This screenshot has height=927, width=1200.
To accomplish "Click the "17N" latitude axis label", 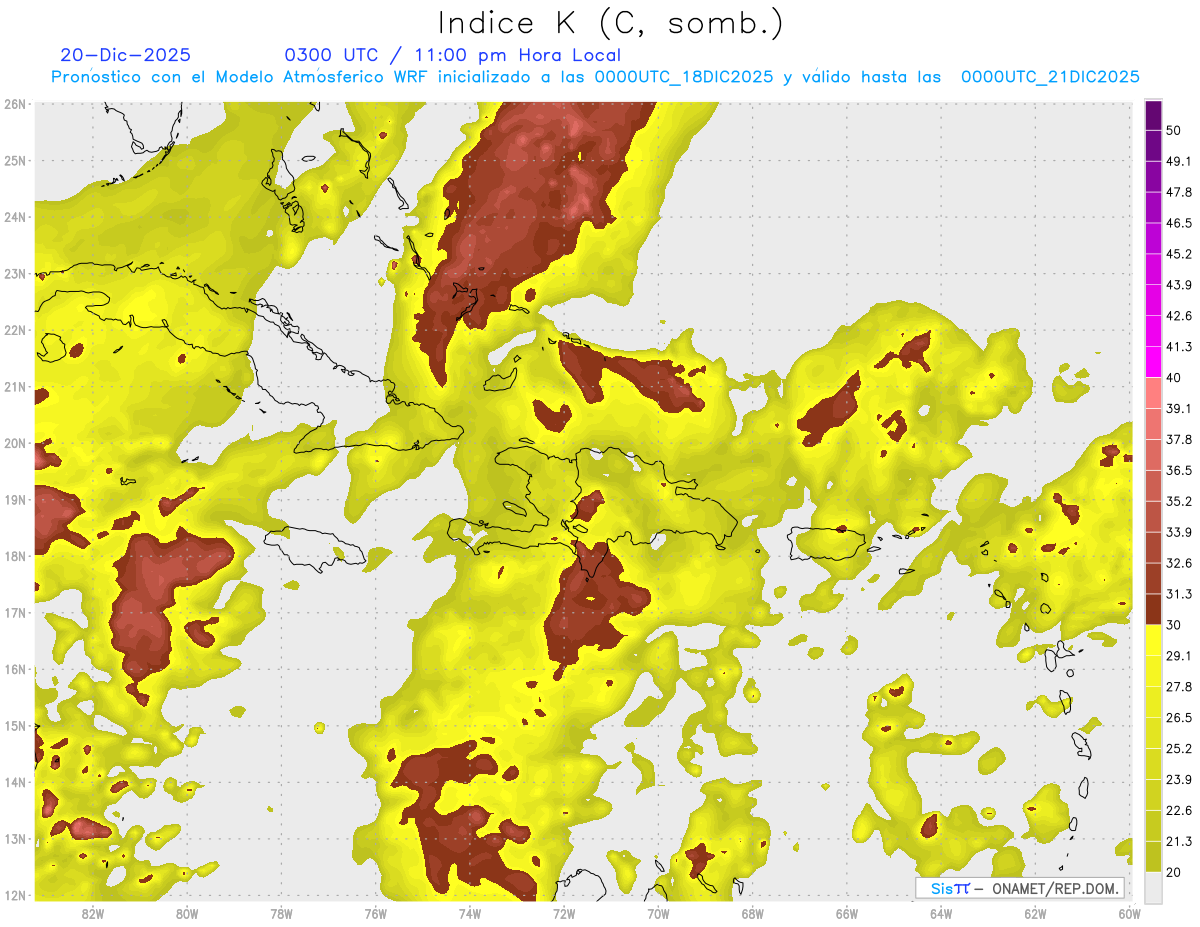I will pyautogui.click(x=15, y=613).
